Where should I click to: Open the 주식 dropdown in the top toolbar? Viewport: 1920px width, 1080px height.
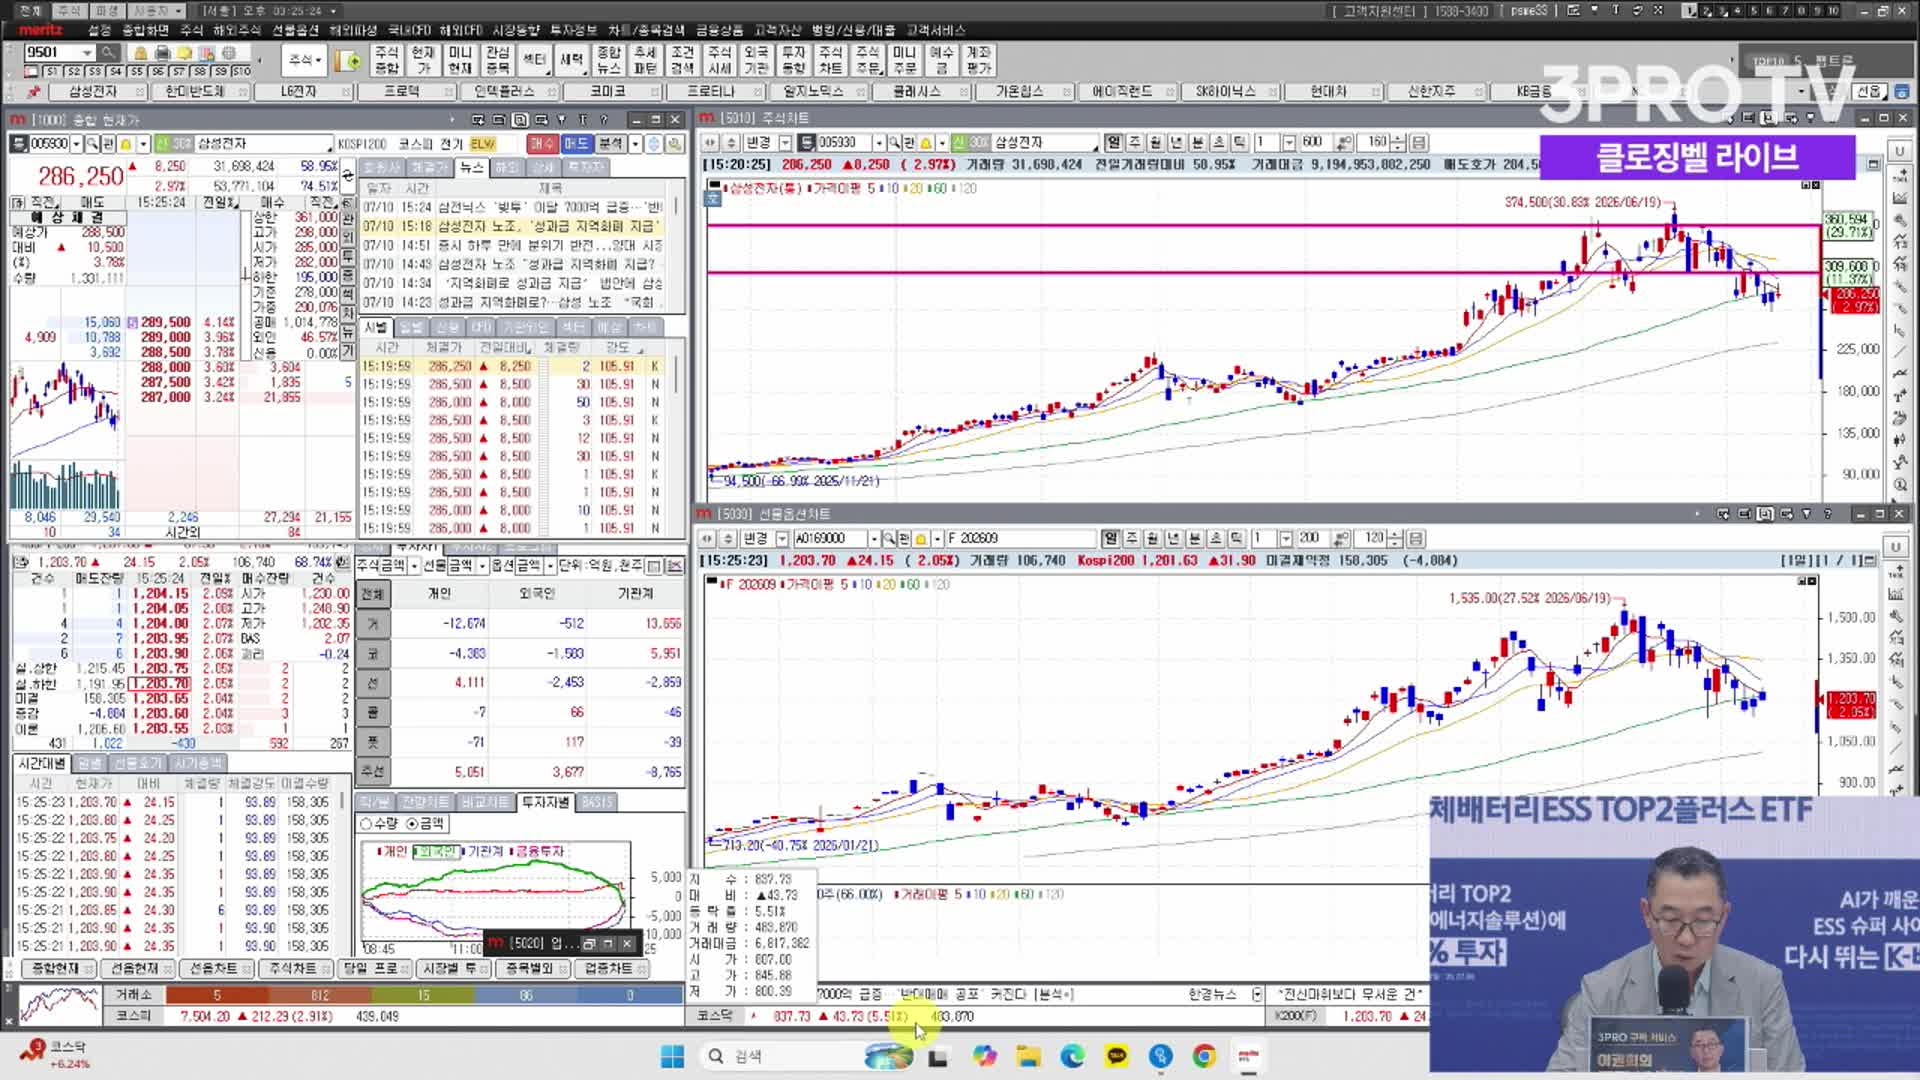point(306,60)
